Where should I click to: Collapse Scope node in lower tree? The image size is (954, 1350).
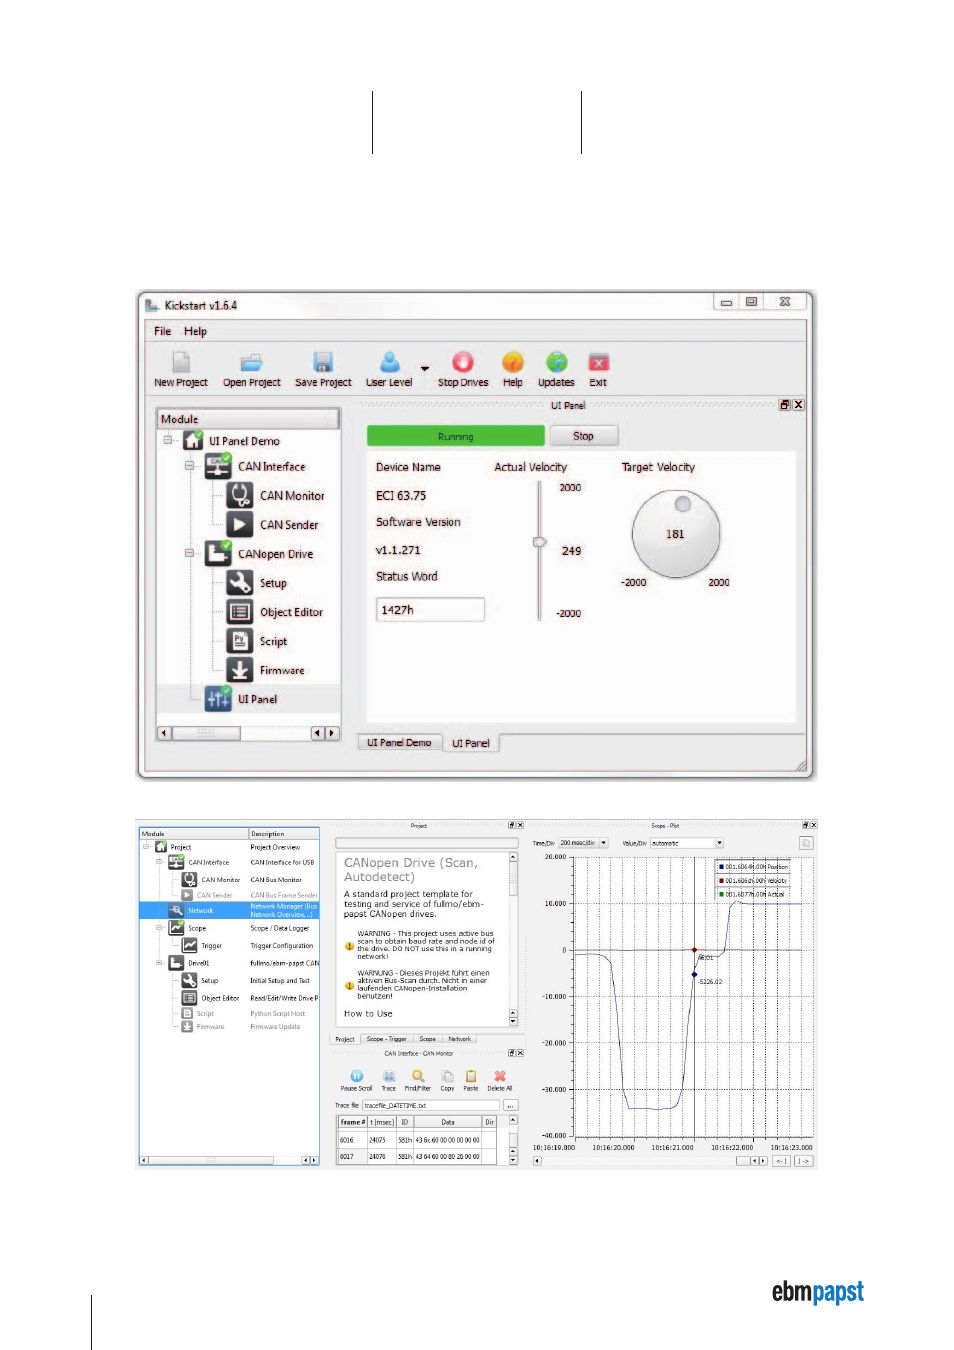(159, 928)
